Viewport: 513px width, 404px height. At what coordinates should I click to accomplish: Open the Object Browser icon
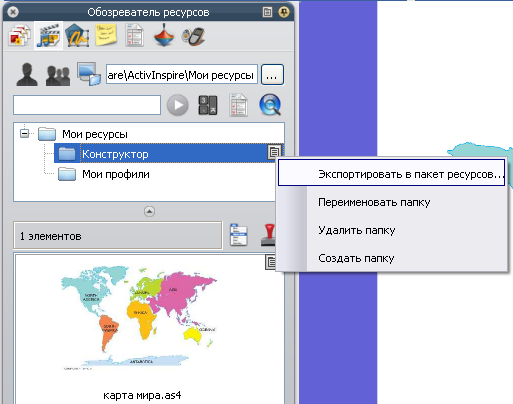(77, 35)
